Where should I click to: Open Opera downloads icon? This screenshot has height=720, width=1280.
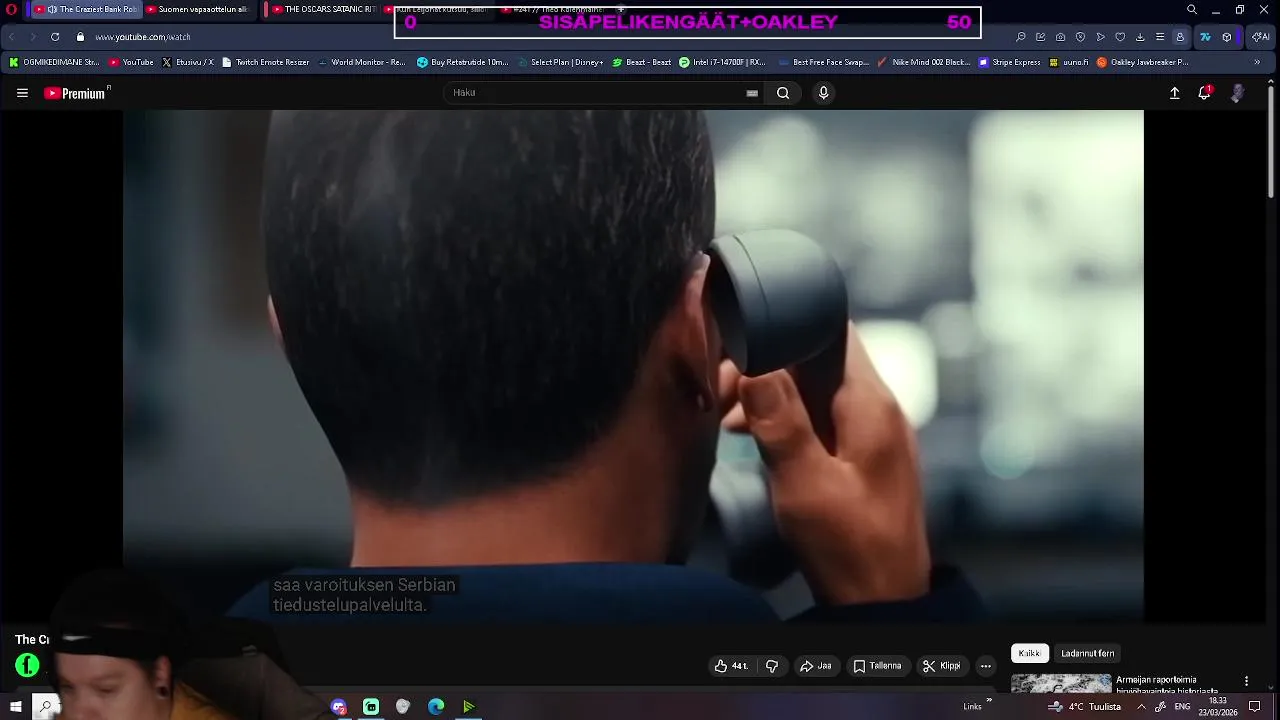(x=1140, y=37)
